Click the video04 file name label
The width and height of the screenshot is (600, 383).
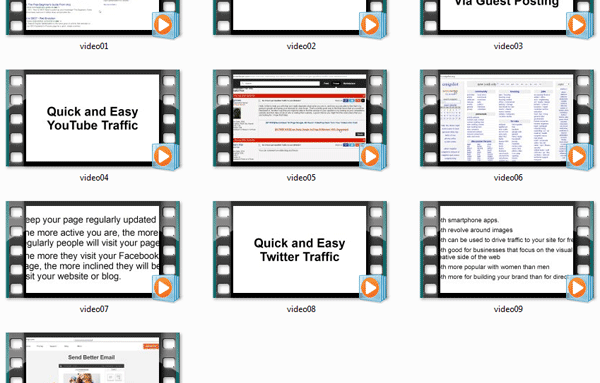(94, 178)
